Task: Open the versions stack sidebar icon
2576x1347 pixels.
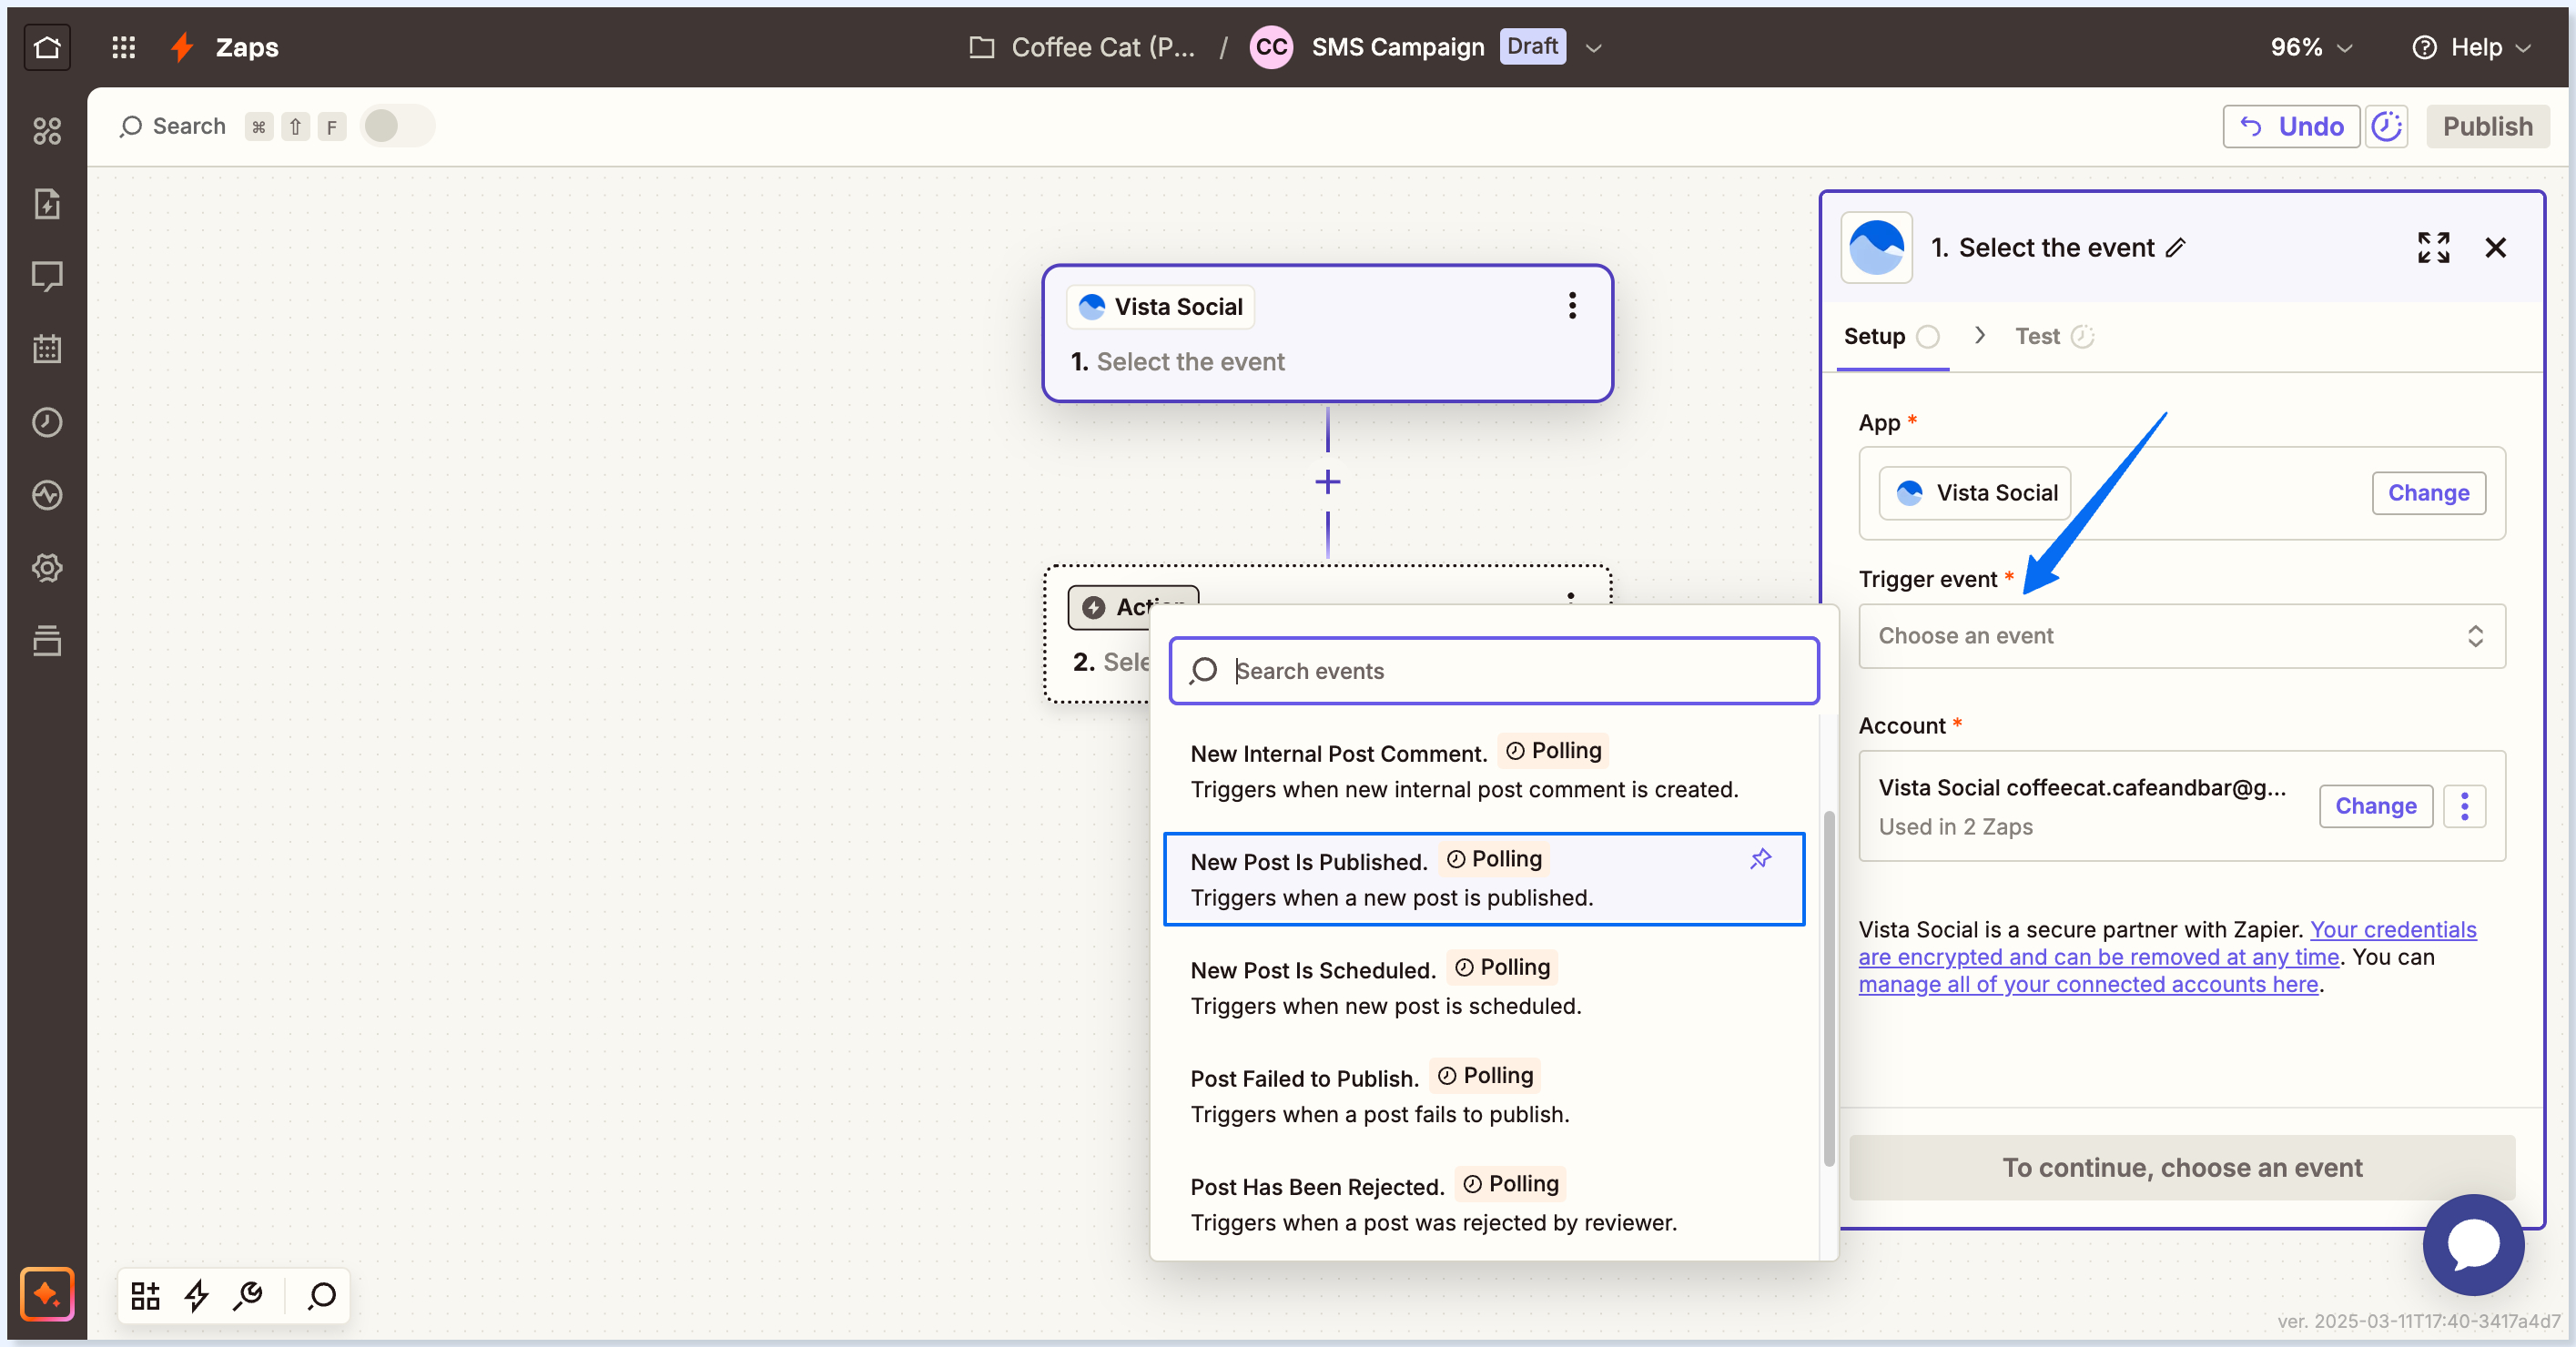Action: click(x=47, y=641)
